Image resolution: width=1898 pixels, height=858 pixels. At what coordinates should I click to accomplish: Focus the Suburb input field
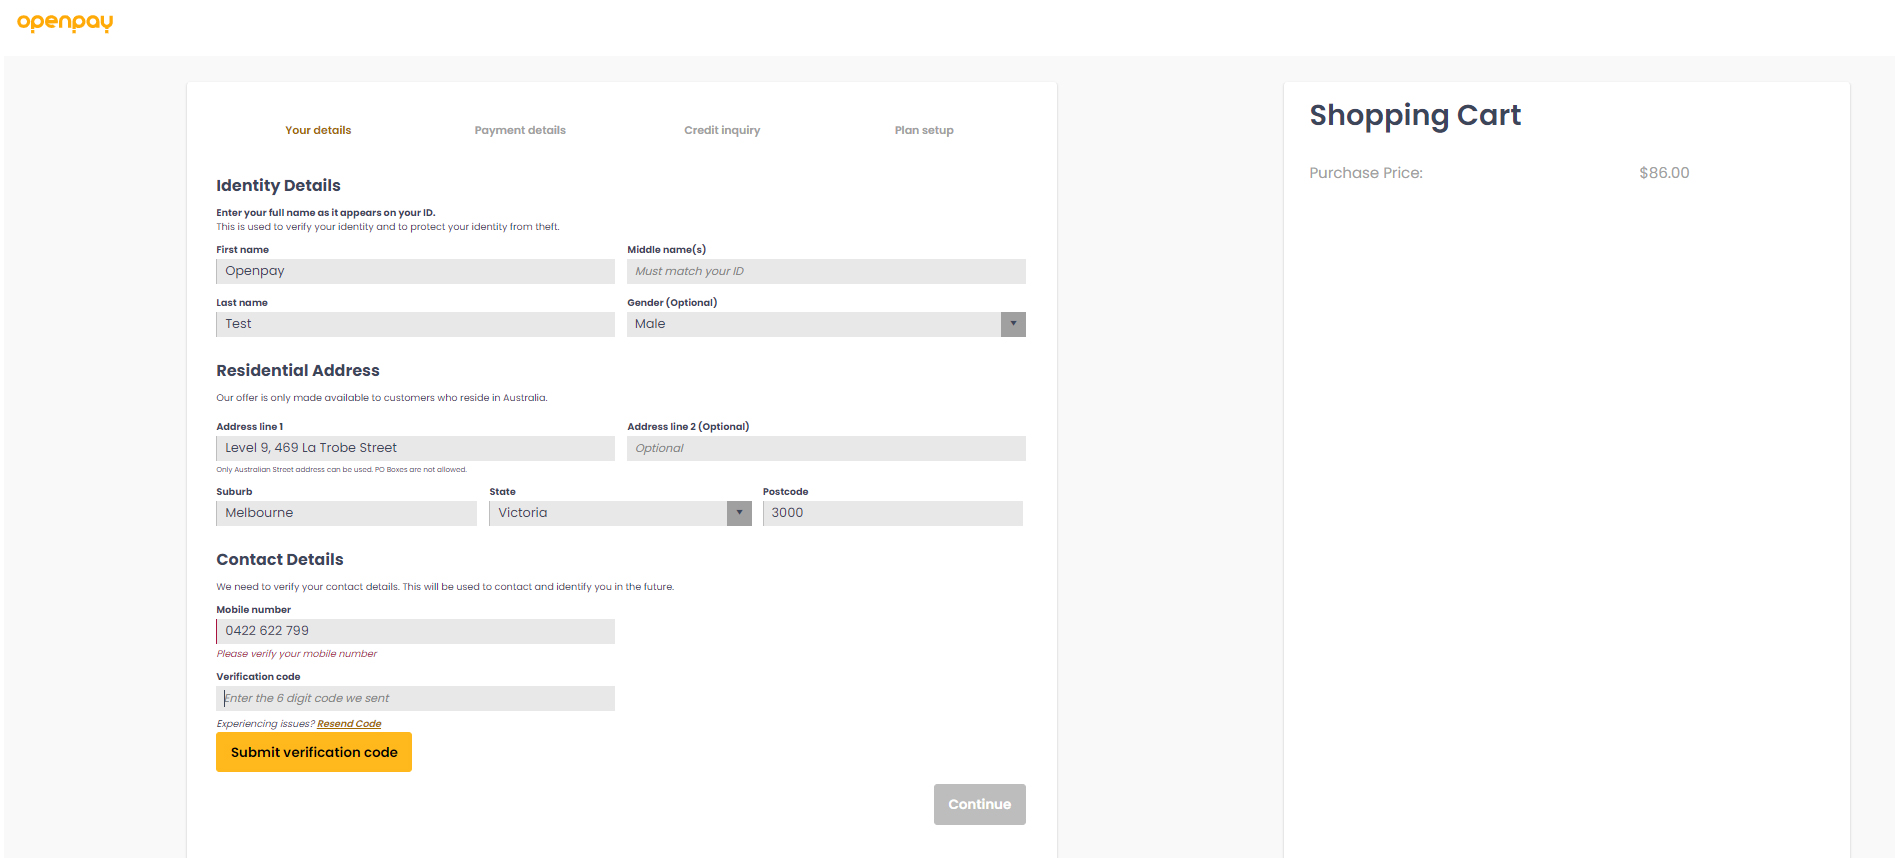pos(346,513)
